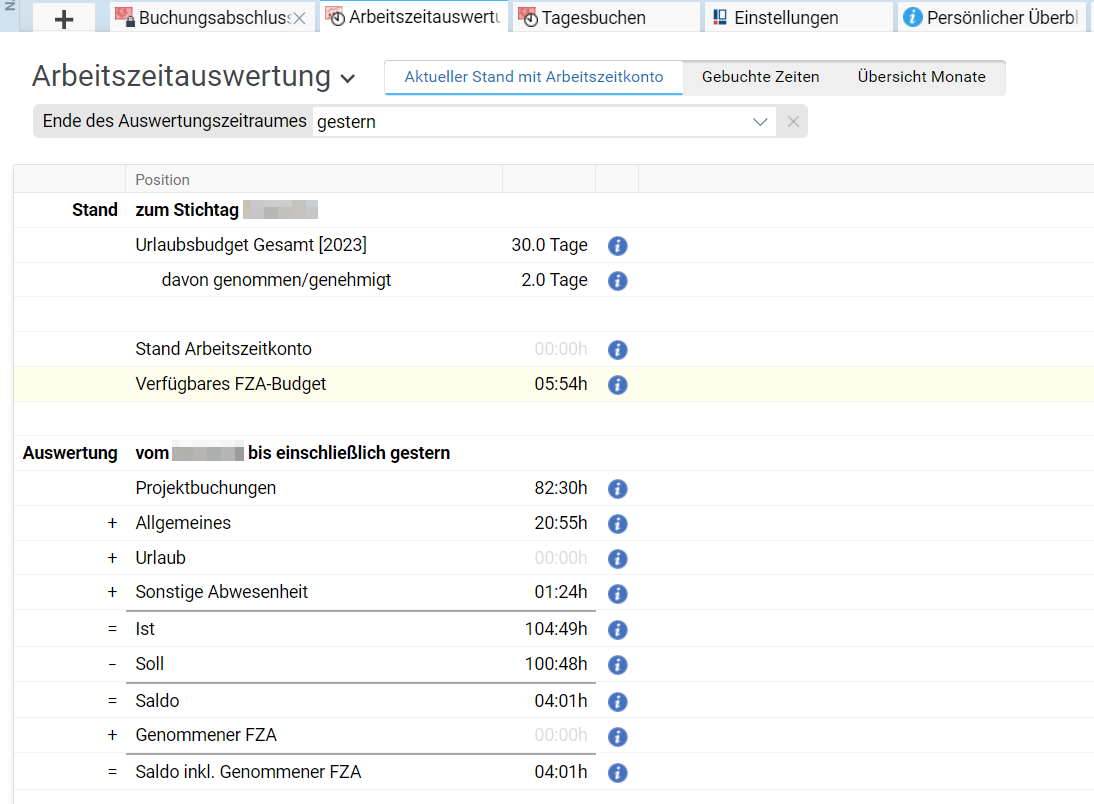The width and height of the screenshot is (1094, 804).
Task: Click the 104:49h Ist value
Action: pyautogui.click(x=555, y=629)
